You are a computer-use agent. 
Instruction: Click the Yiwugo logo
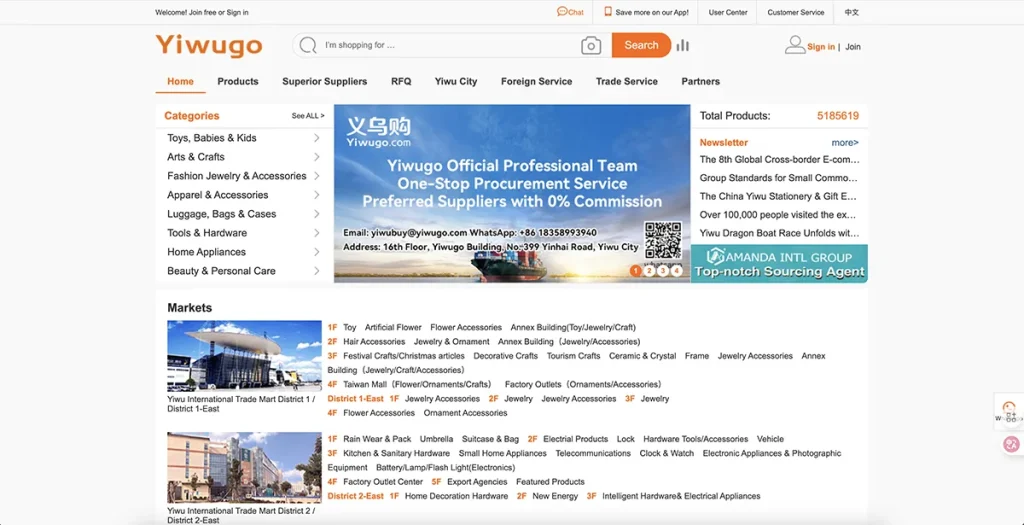point(209,46)
